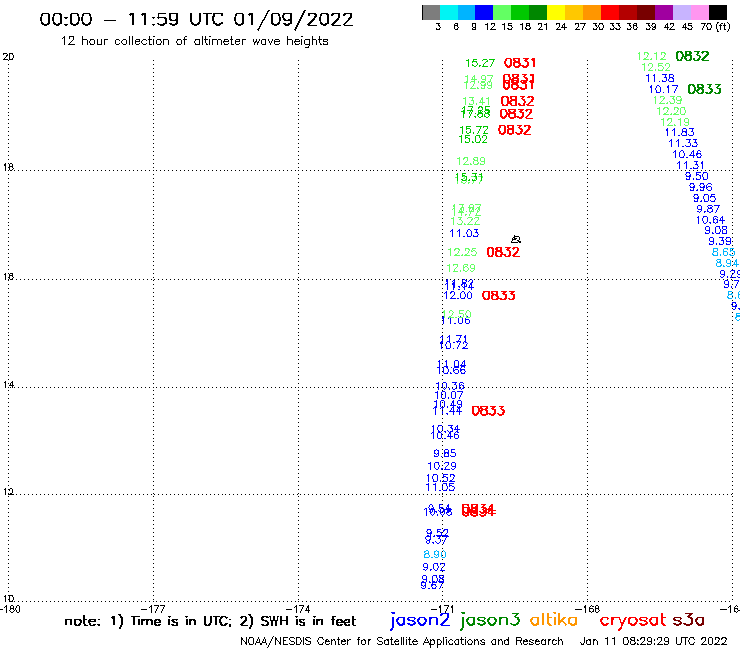740x650 pixels.
Task: Click the wave height value 11.83
Action: (x=680, y=133)
